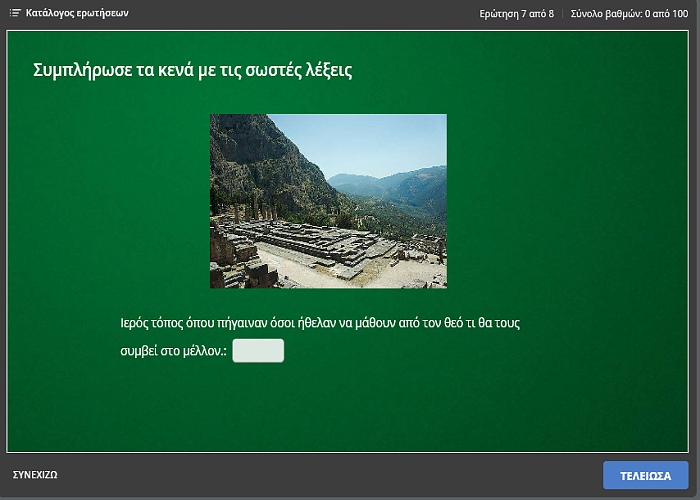Click the Κατάλογος ερωτήσεων label
The width and height of the screenshot is (700, 500).
pyautogui.click(x=77, y=13)
